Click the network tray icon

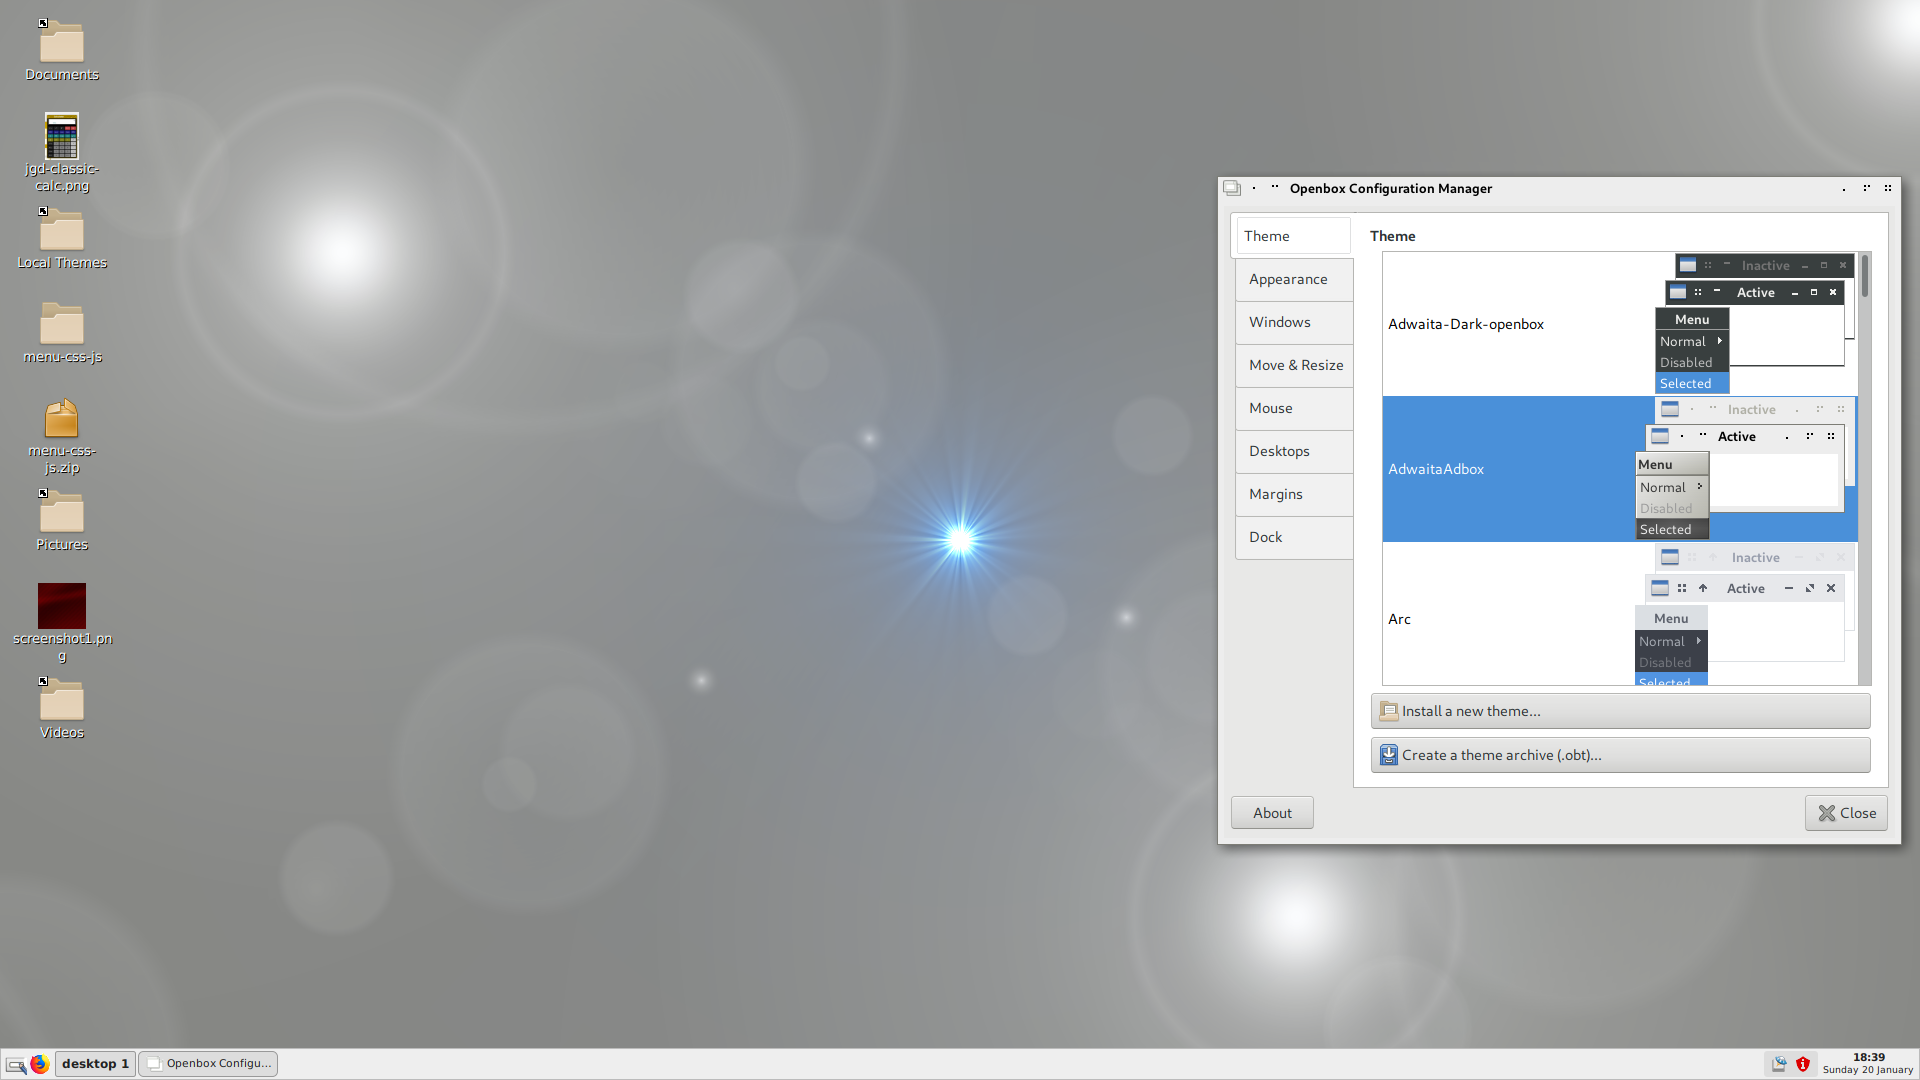tap(1779, 1064)
